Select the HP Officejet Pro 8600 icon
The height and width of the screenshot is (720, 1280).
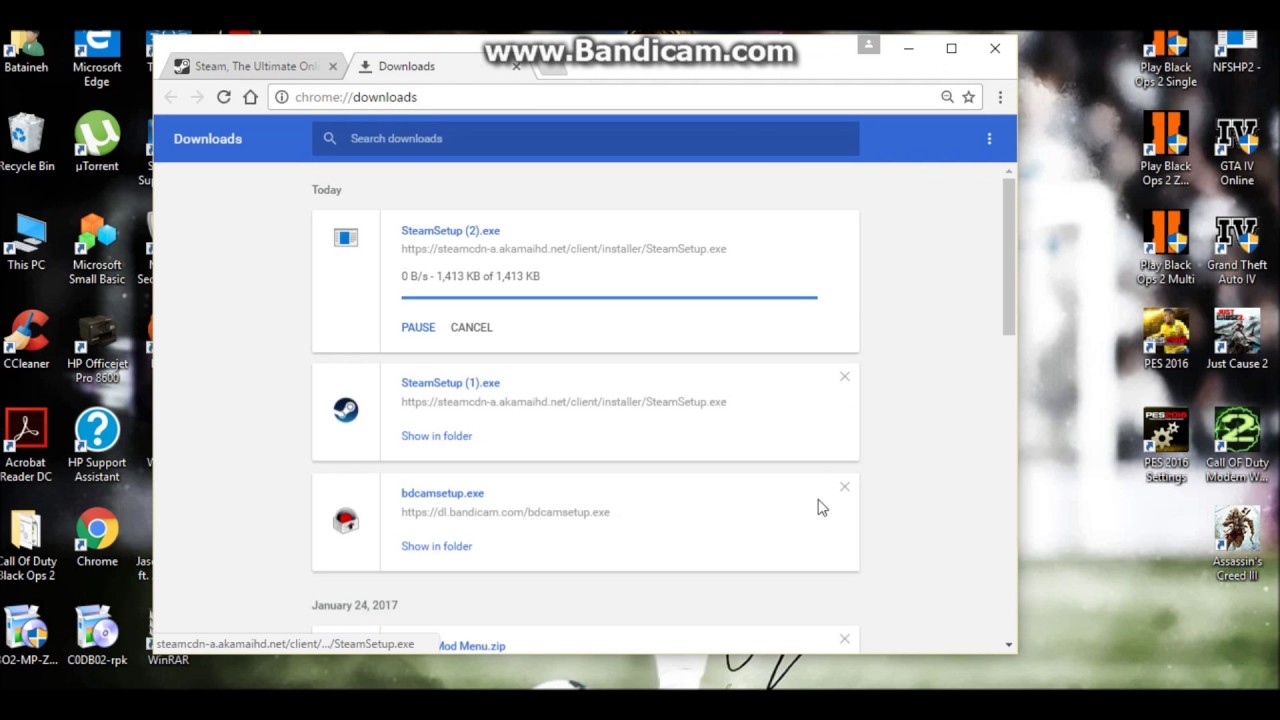pos(97,348)
